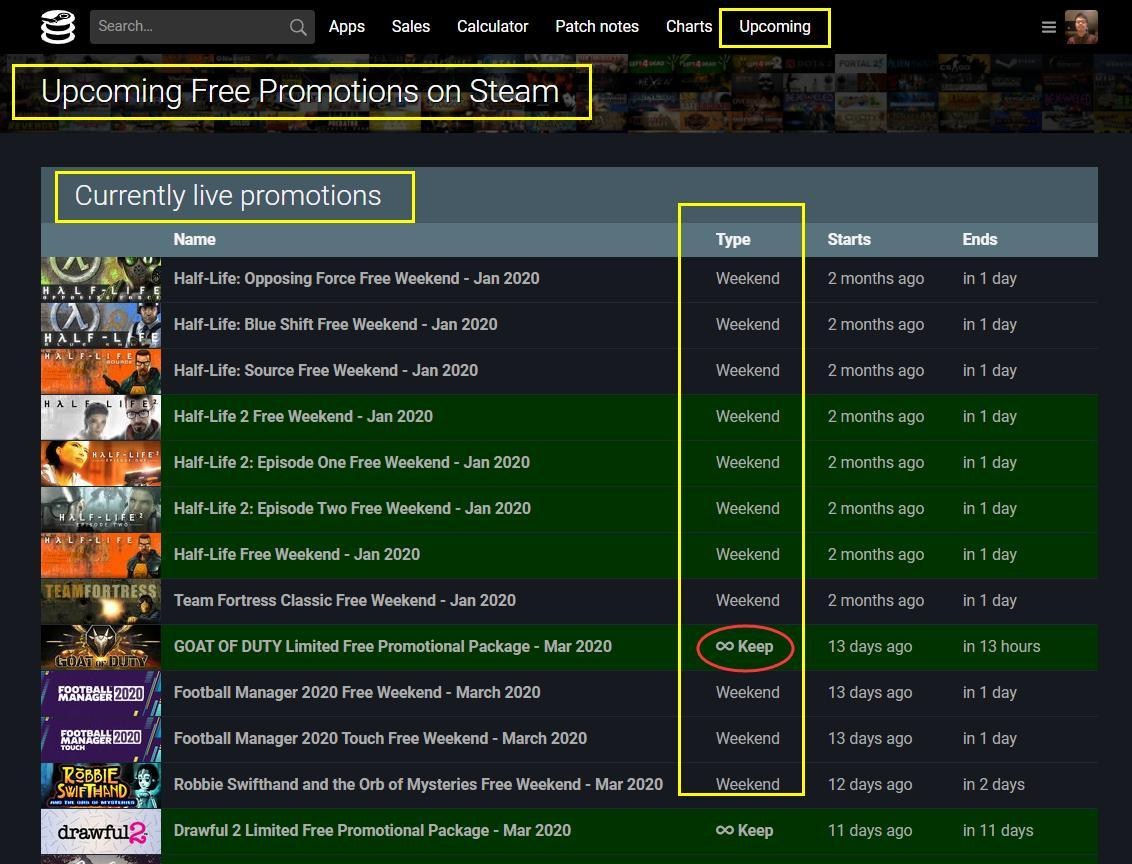This screenshot has width=1132, height=864.
Task: Click '12 days ago' start time
Action: [x=870, y=785]
